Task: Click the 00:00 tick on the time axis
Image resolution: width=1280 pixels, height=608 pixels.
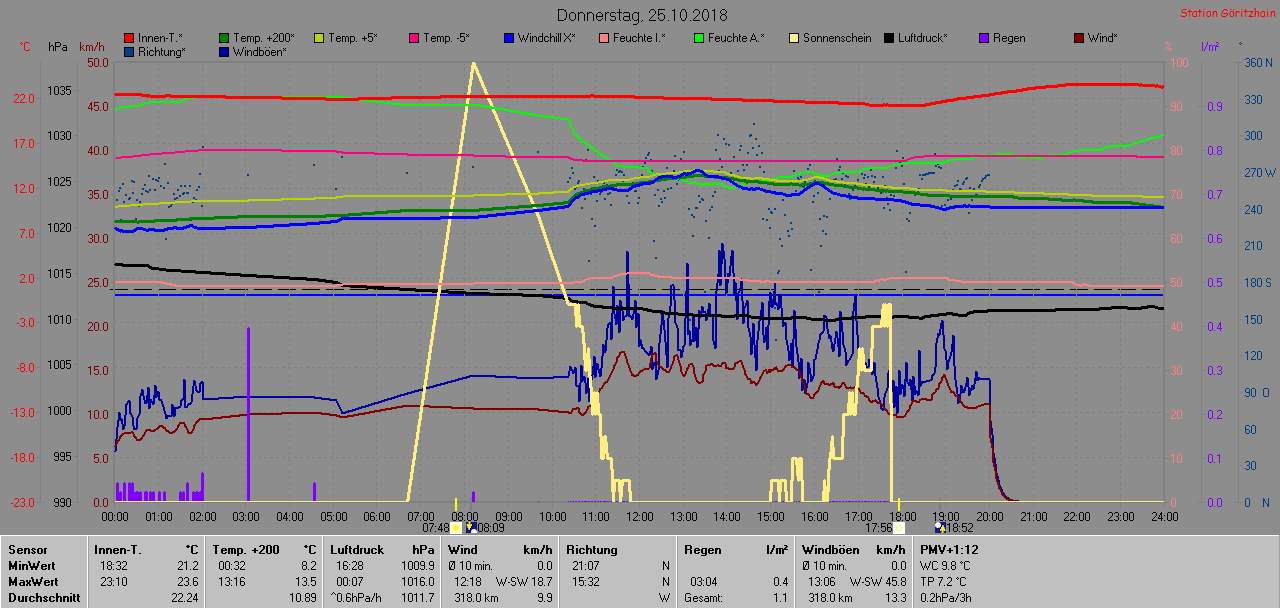Action: click(x=115, y=516)
